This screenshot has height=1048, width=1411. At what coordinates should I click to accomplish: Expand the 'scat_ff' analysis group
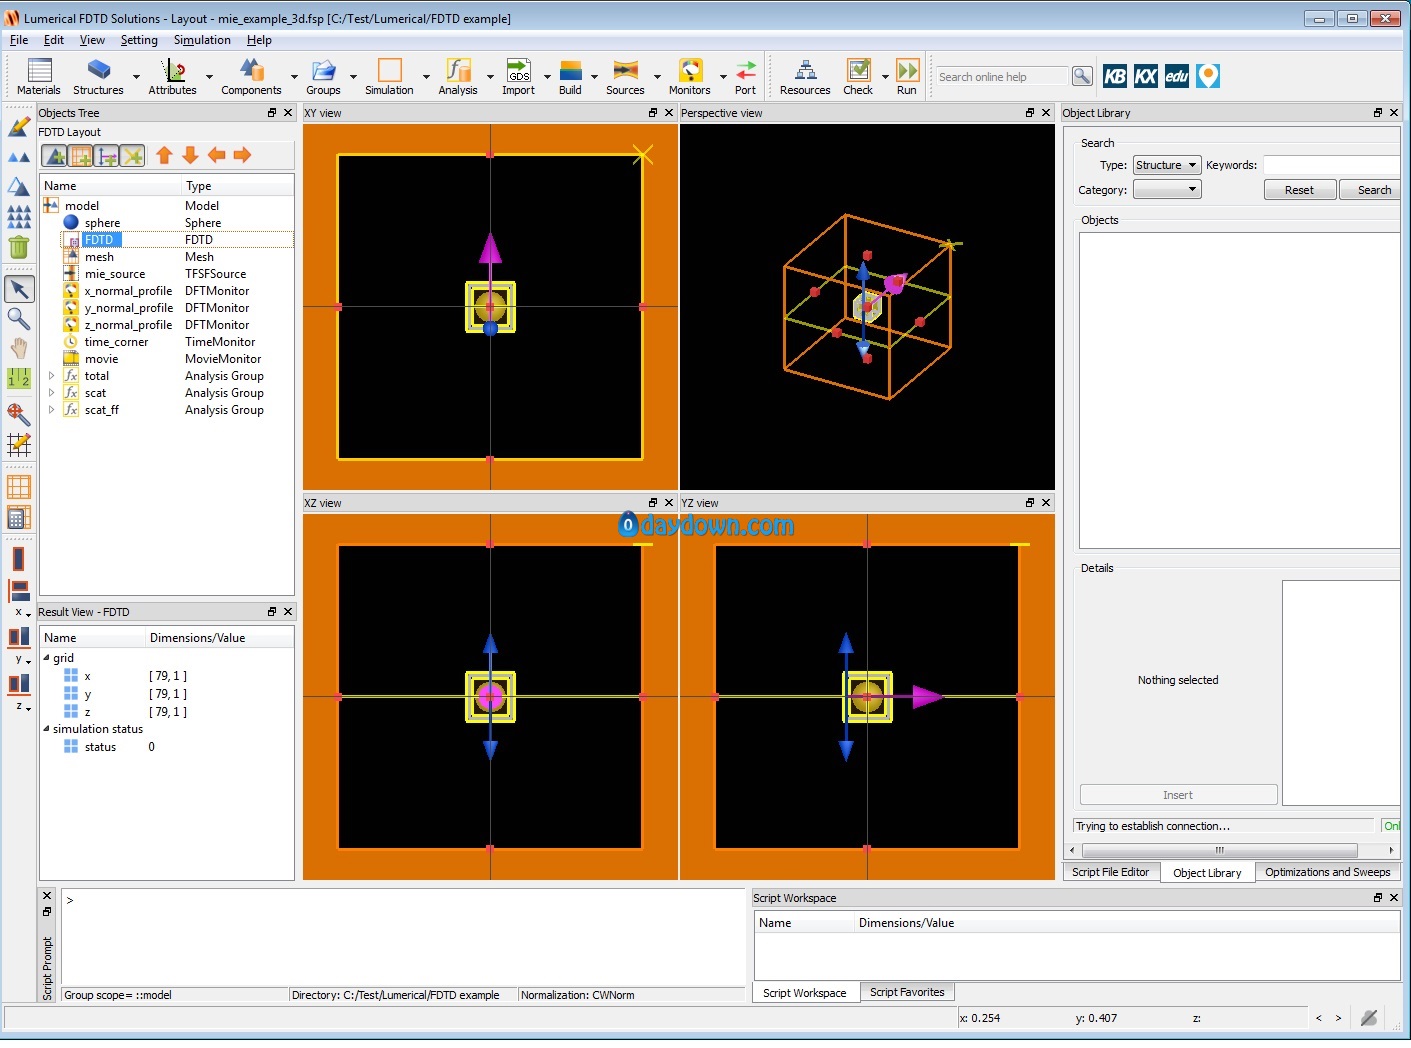click(51, 410)
